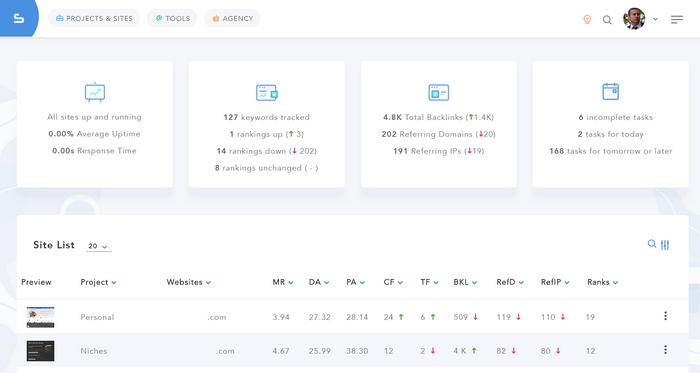Click the orange location pin icon

(588, 19)
